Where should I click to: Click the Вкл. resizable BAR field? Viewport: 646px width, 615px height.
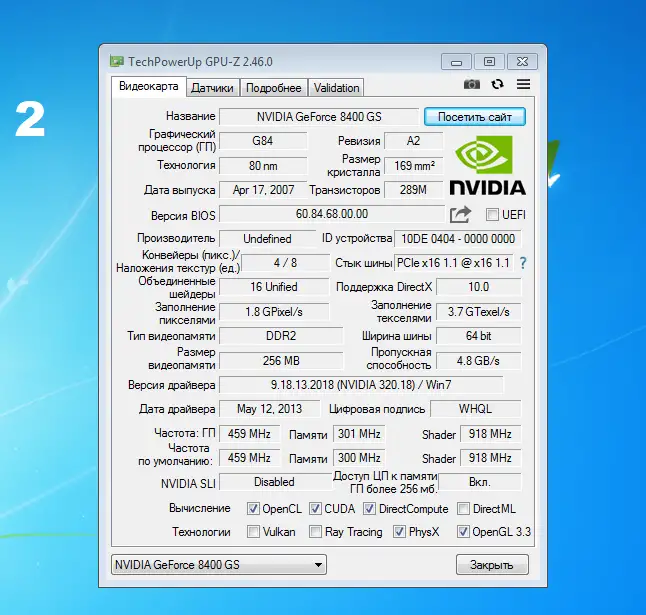pos(480,482)
